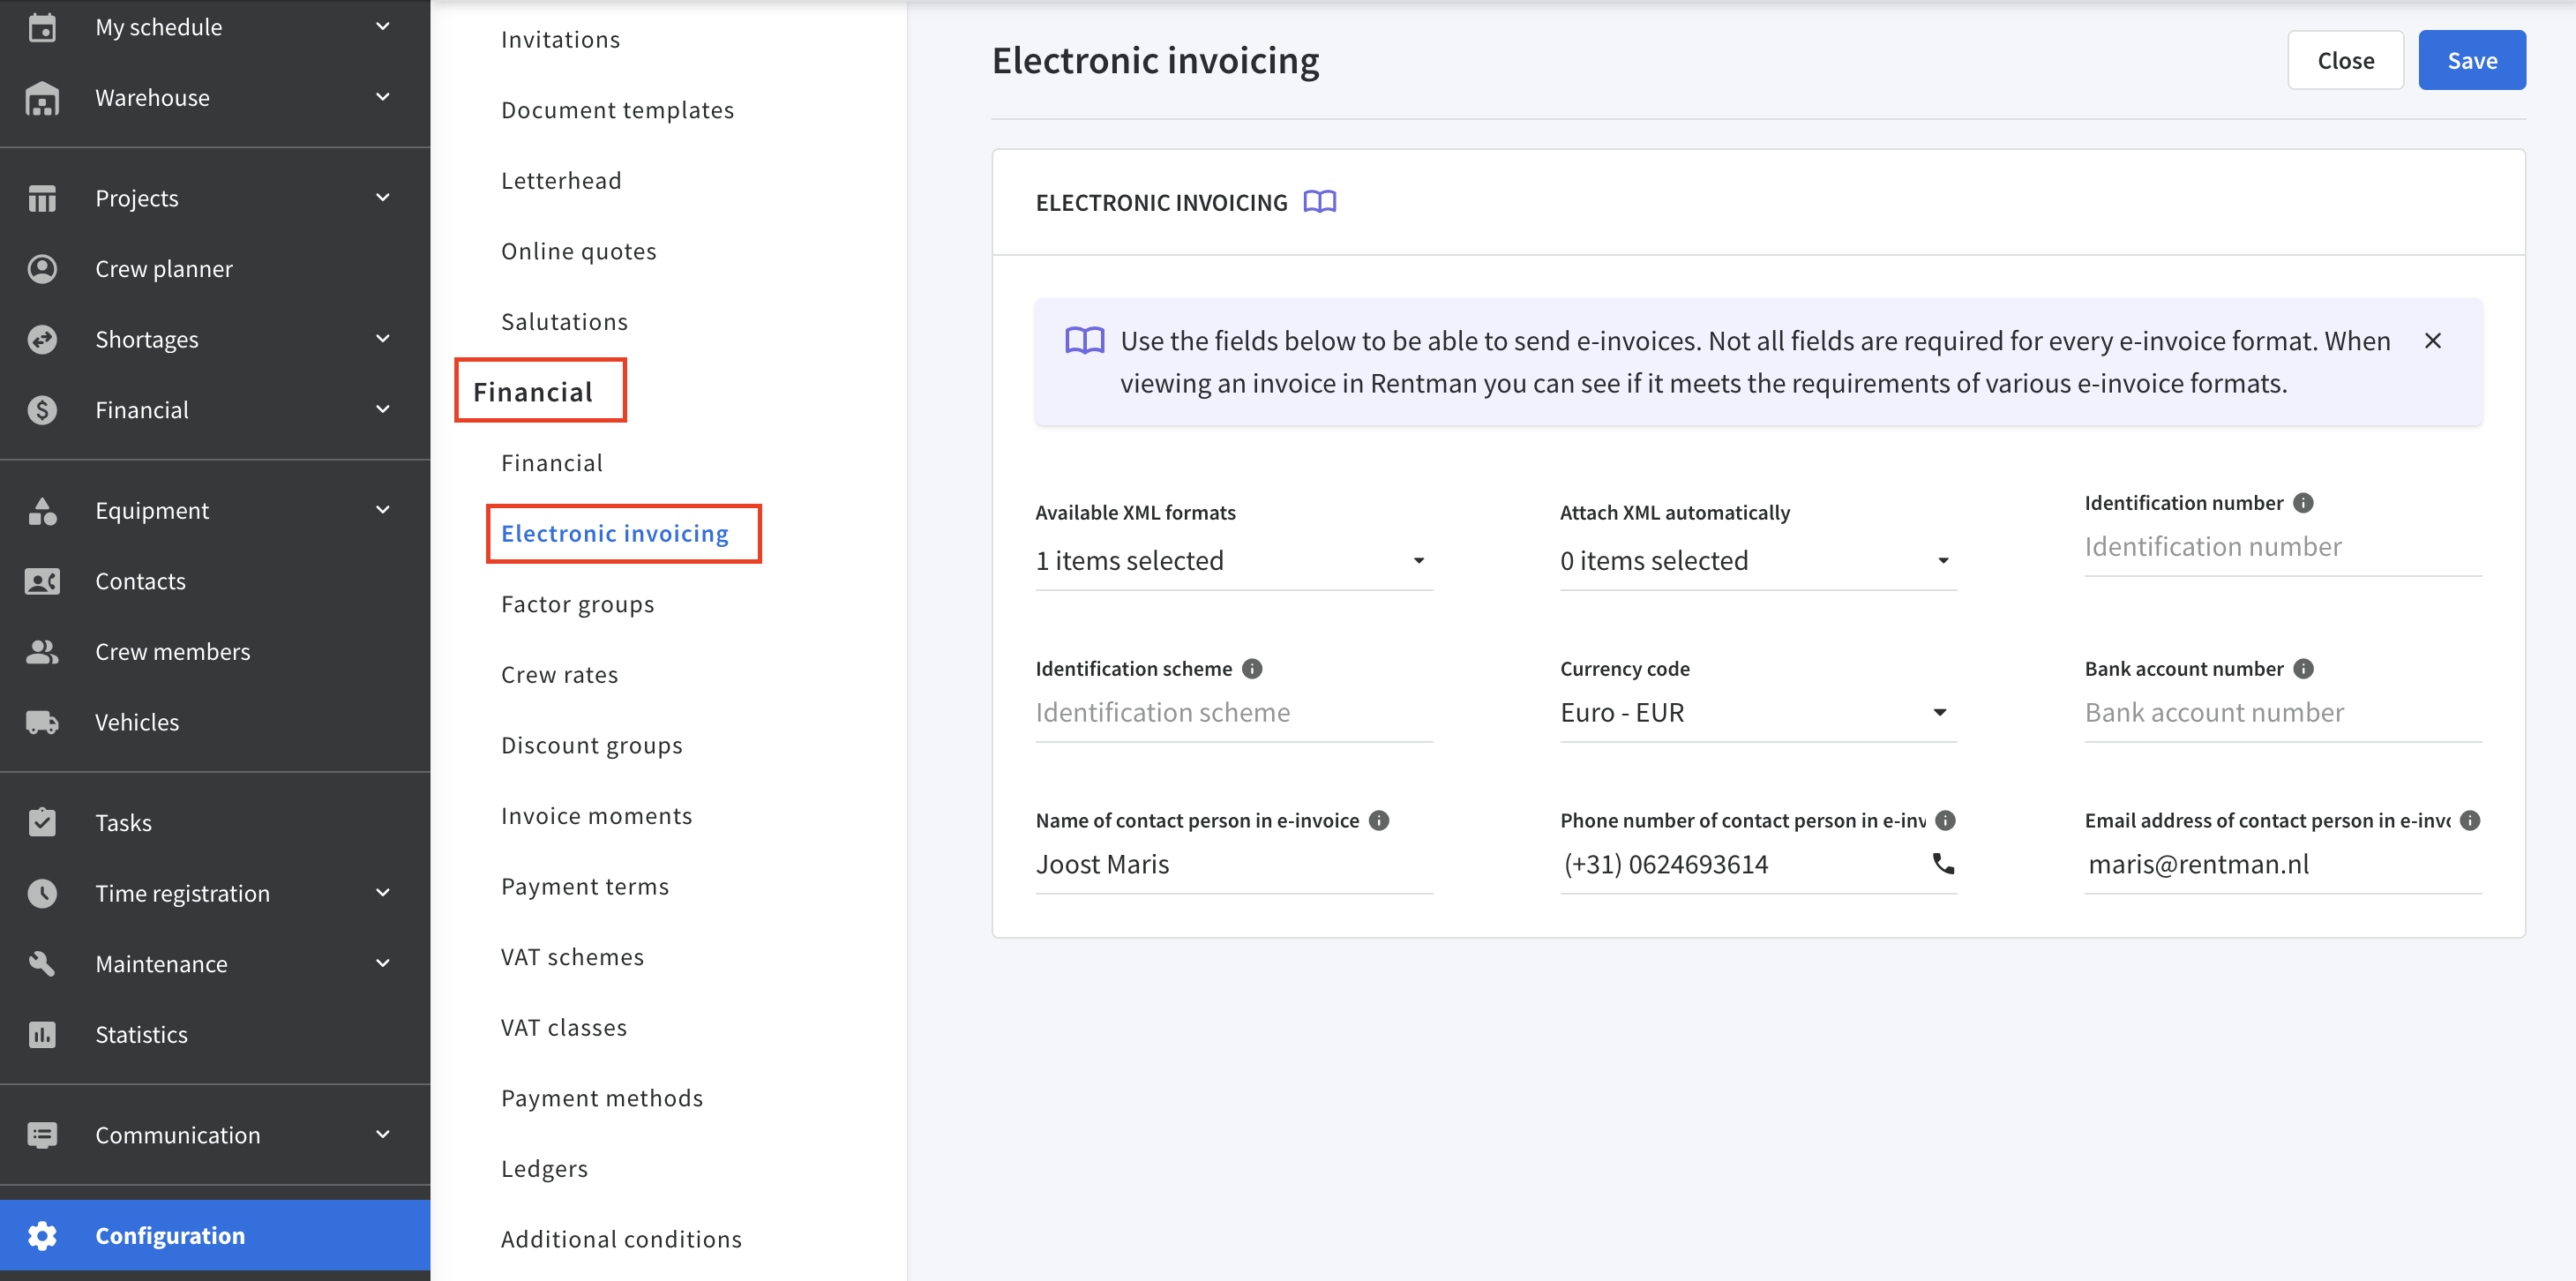Open Invoice moments settings
Viewport: 2576px width, 1281px height.
596,816
